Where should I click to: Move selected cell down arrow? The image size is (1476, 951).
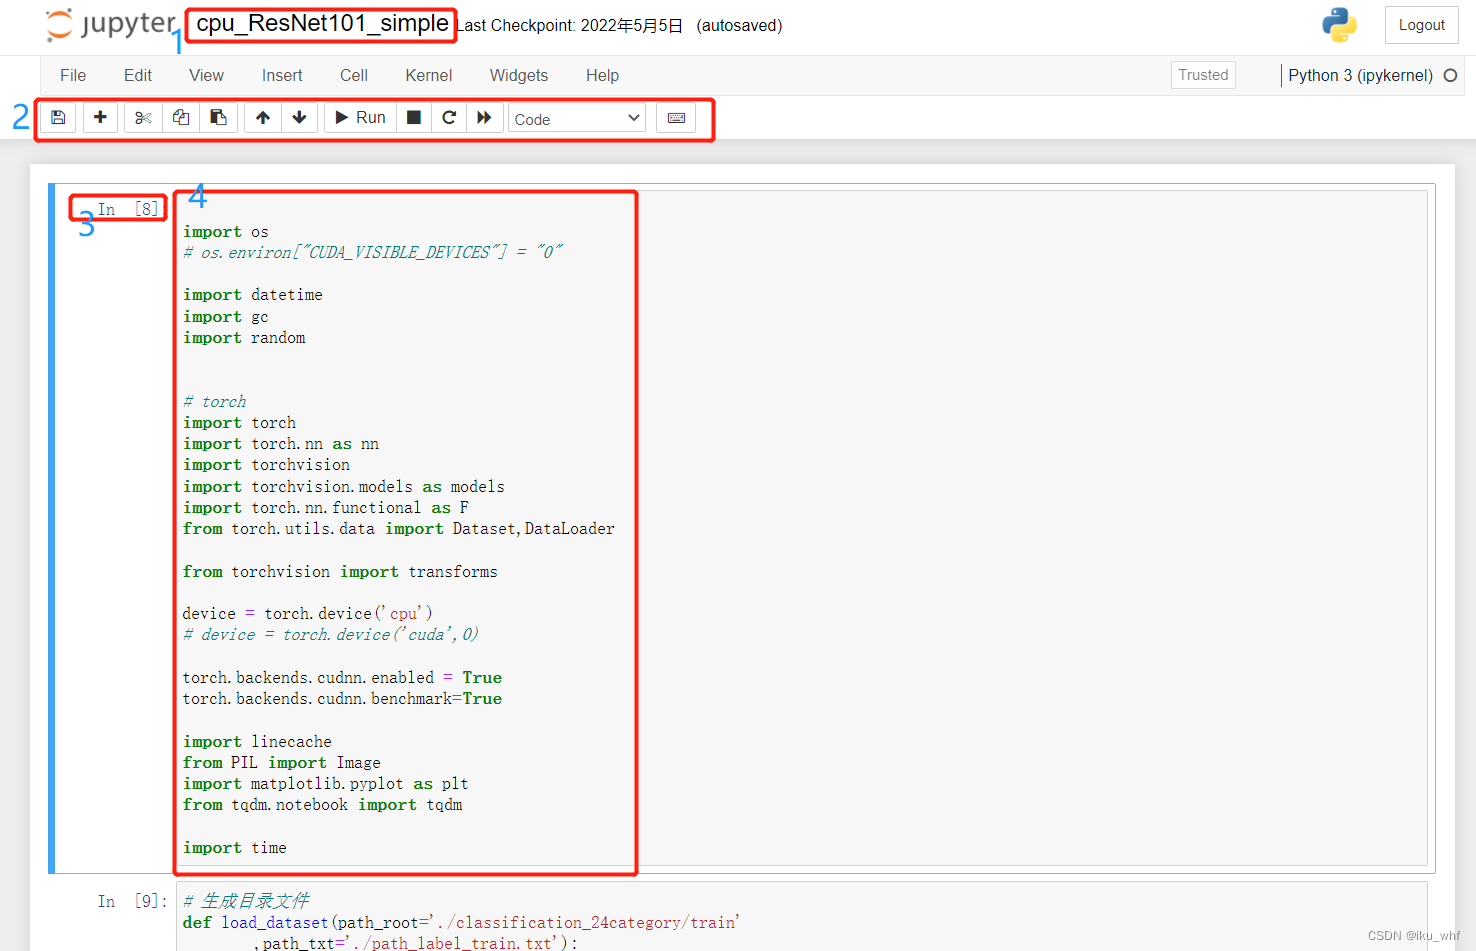pyautogui.click(x=299, y=118)
